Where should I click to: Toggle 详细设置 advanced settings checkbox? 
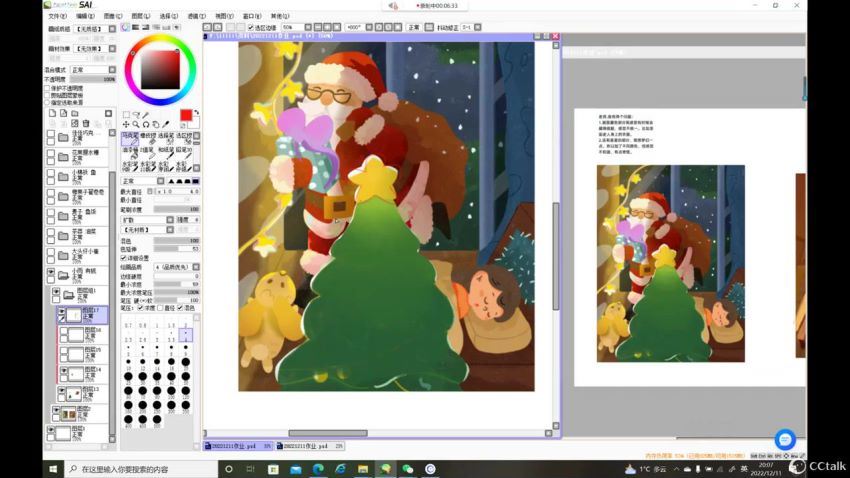tap(124, 258)
